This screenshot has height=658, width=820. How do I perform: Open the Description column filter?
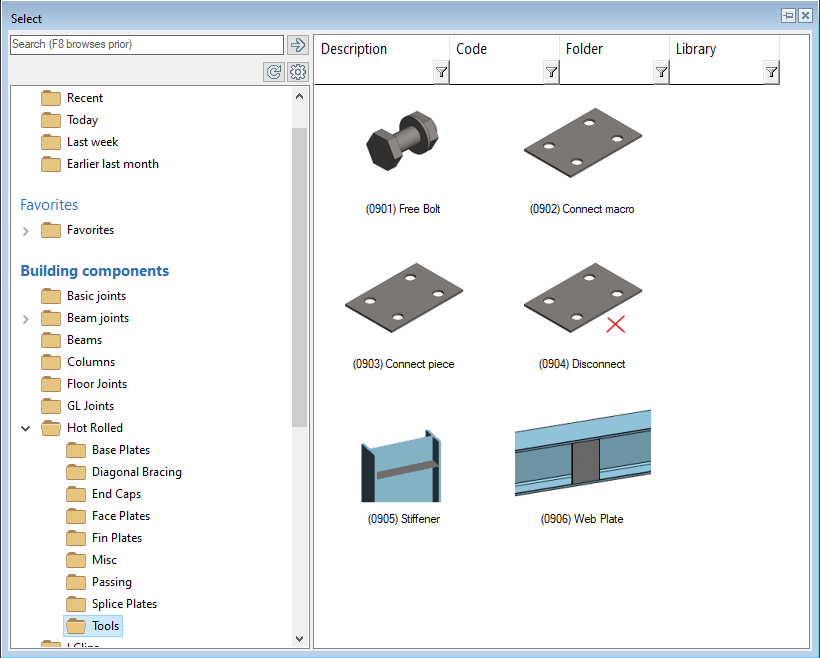click(x=441, y=72)
